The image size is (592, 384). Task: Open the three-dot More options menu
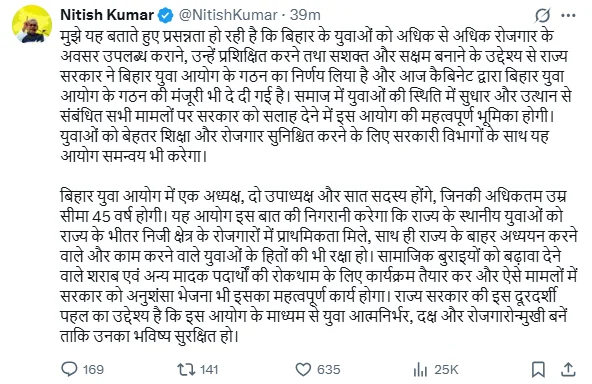[568, 15]
